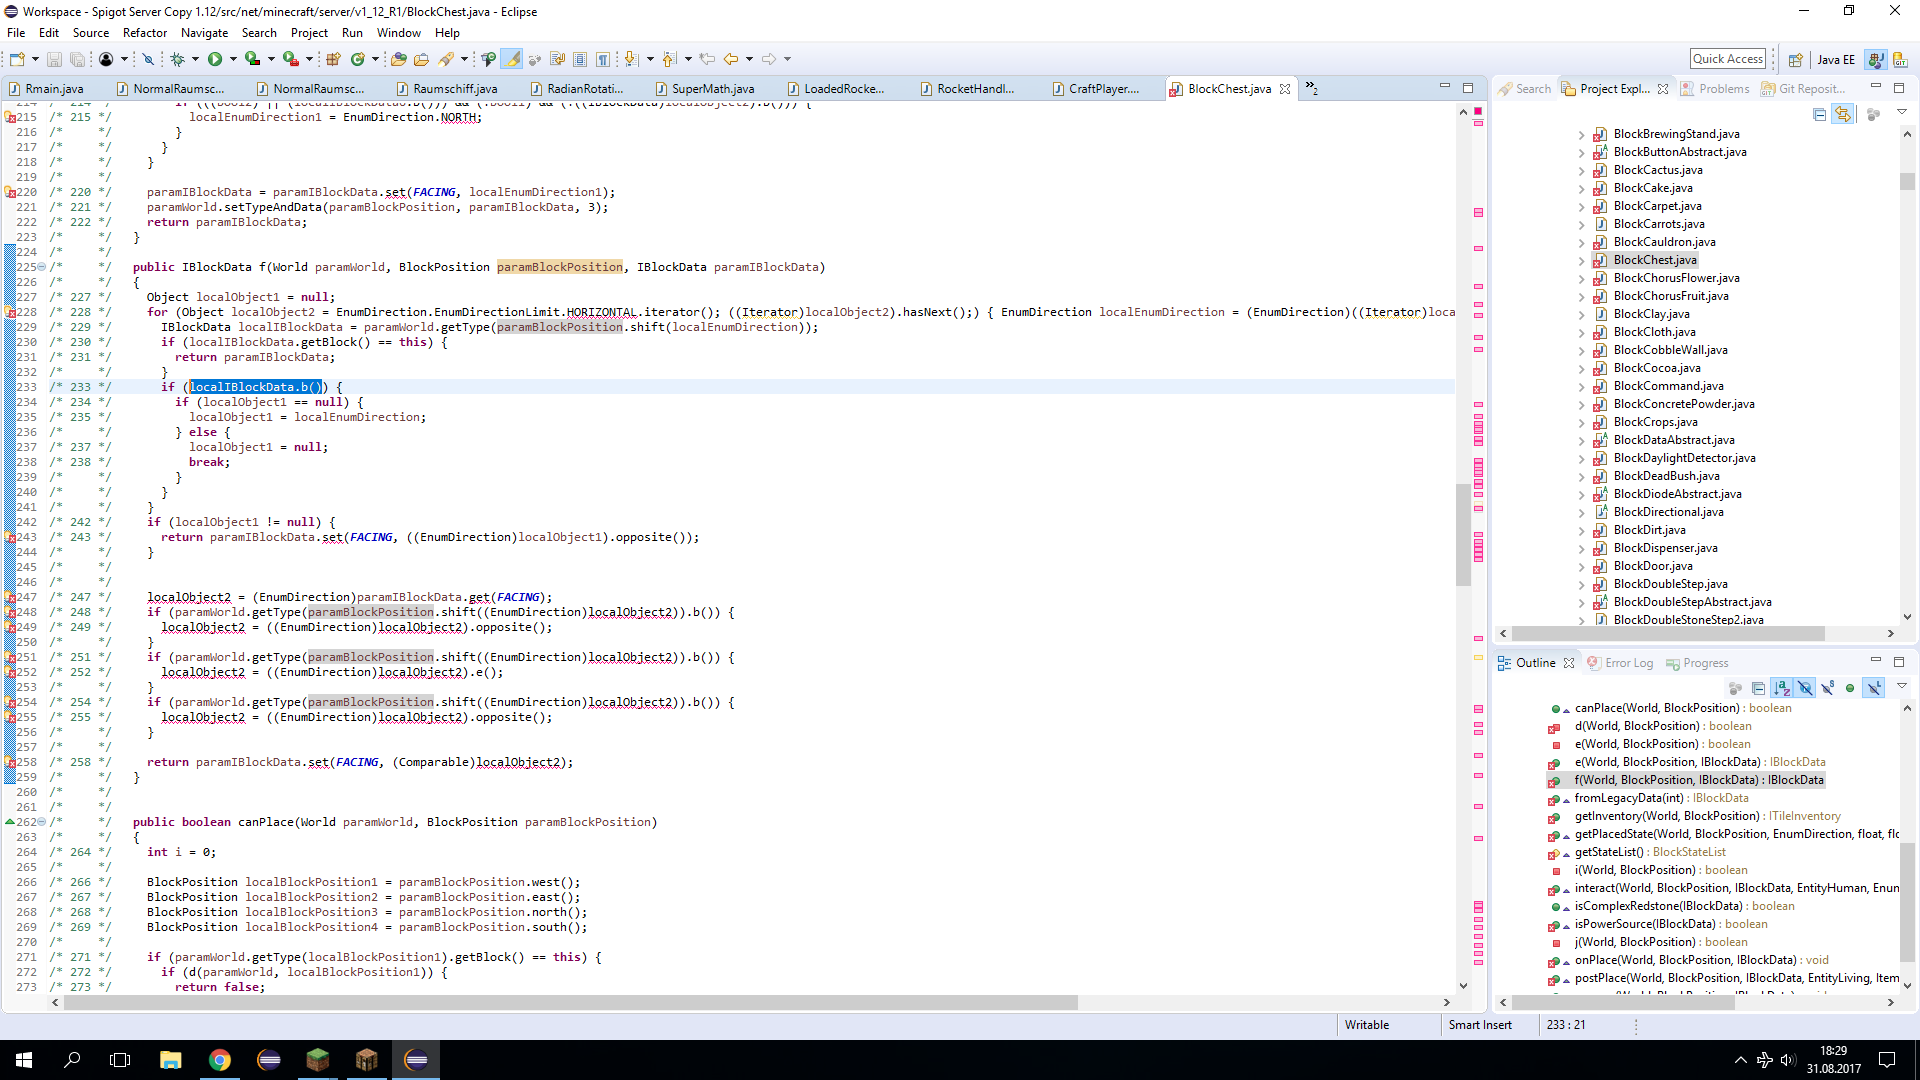Toggle alphabetical Sort in Outline view
Screen dimensions: 1920x1080
[x=1781, y=688]
